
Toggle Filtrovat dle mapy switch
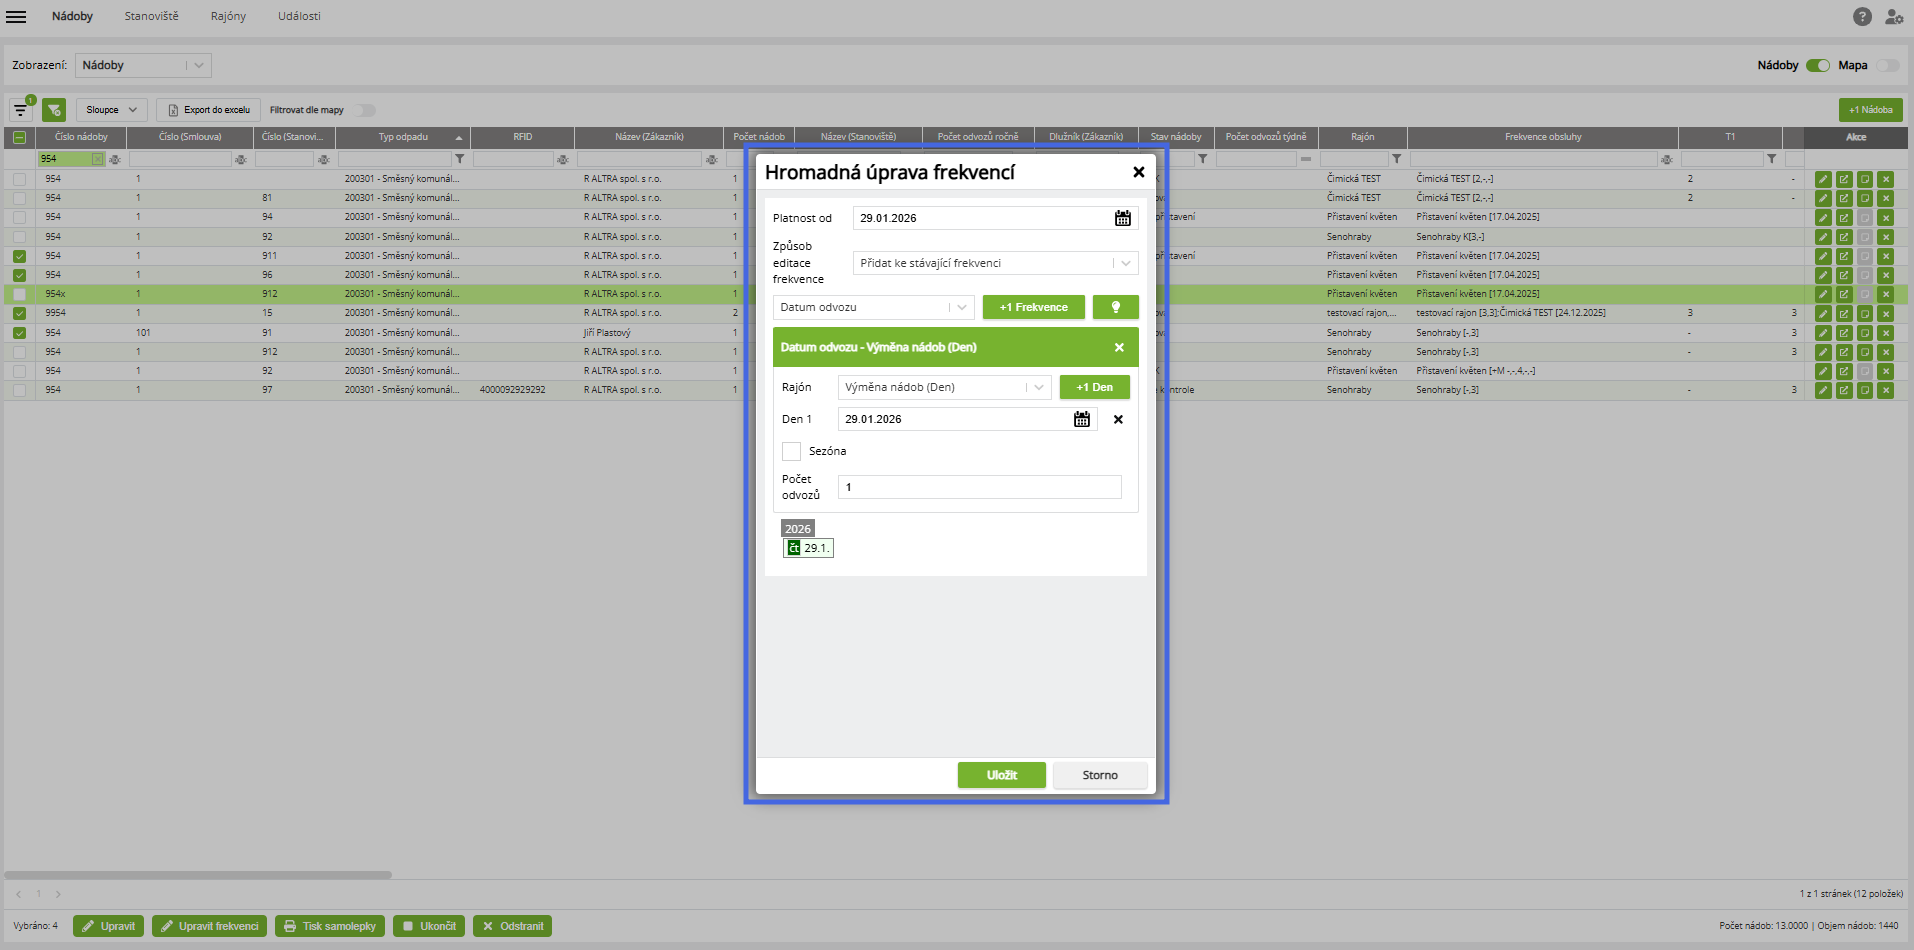(364, 110)
